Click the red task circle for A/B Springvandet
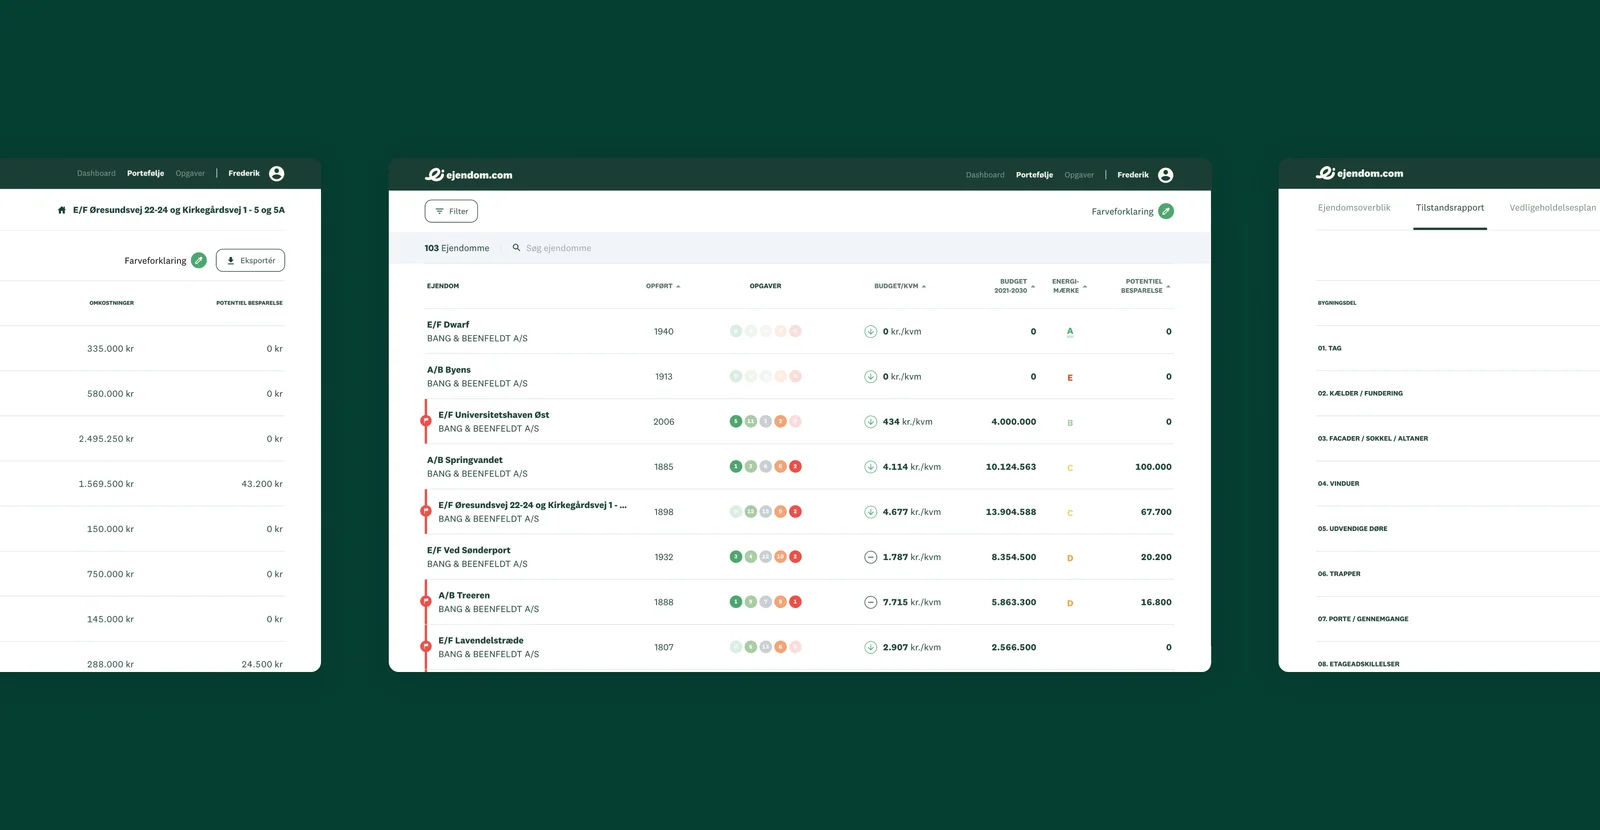1600x830 pixels. point(796,467)
